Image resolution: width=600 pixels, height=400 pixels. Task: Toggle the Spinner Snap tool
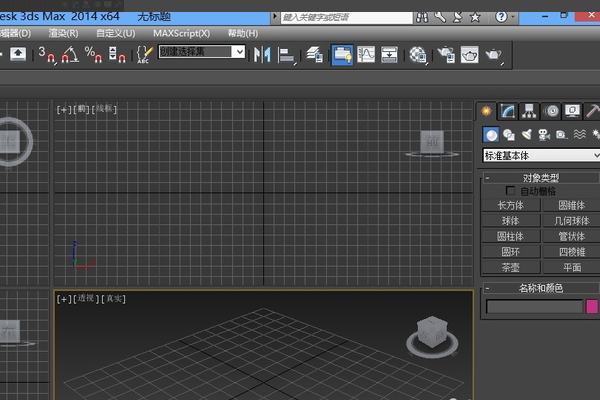[117, 55]
